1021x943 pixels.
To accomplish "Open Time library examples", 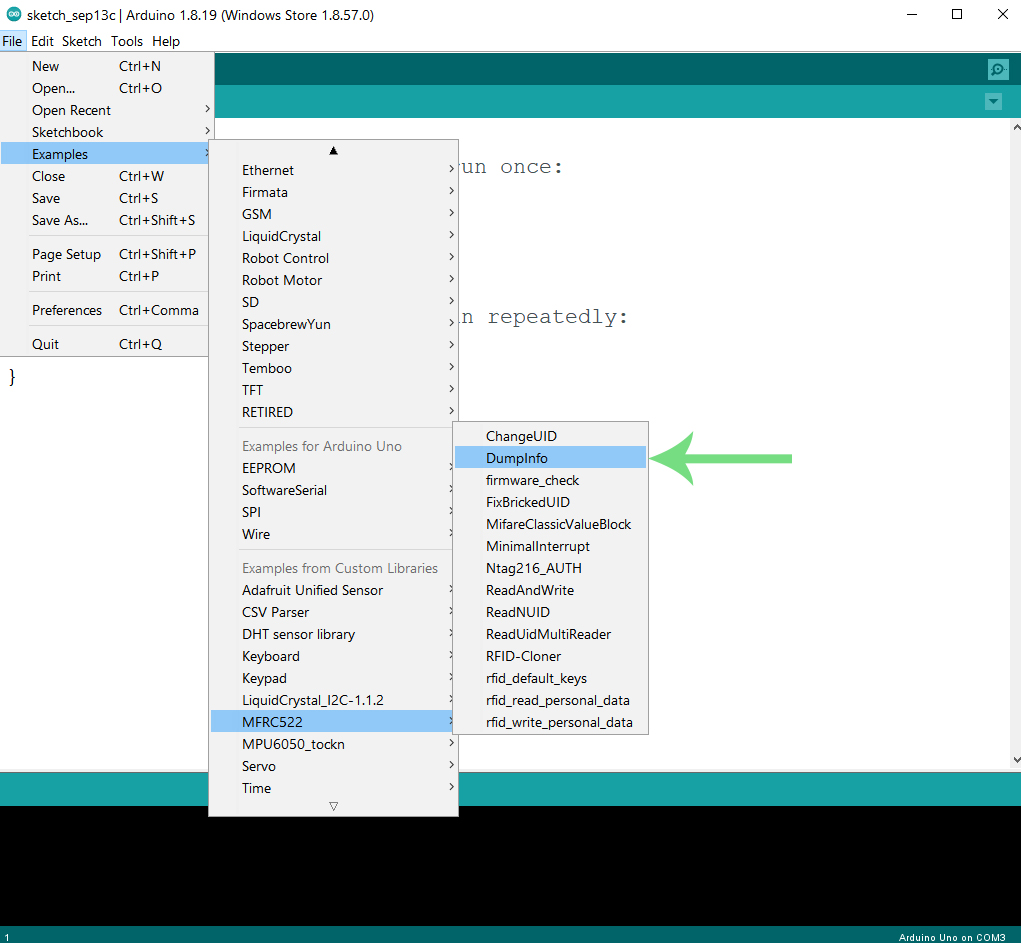I will (x=333, y=789).
